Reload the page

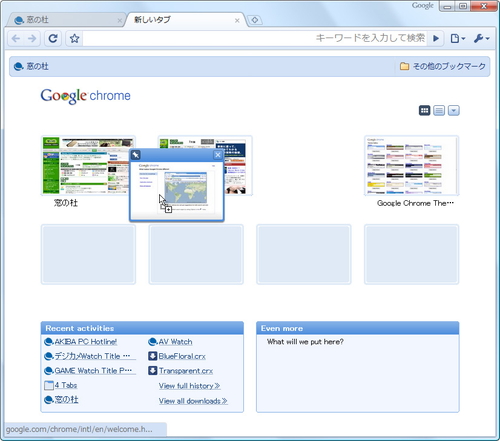point(53,39)
